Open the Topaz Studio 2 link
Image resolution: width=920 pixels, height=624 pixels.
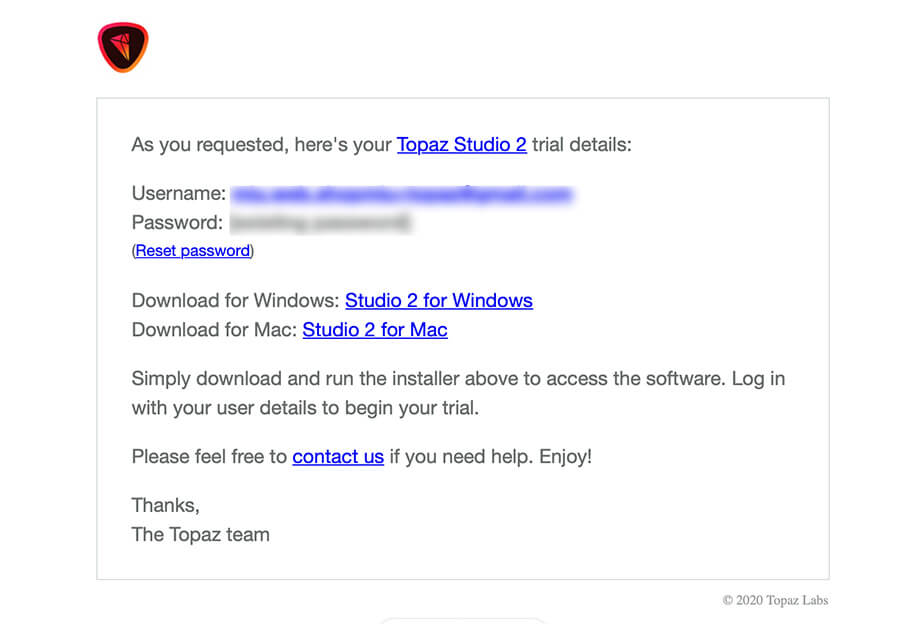tap(462, 144)
